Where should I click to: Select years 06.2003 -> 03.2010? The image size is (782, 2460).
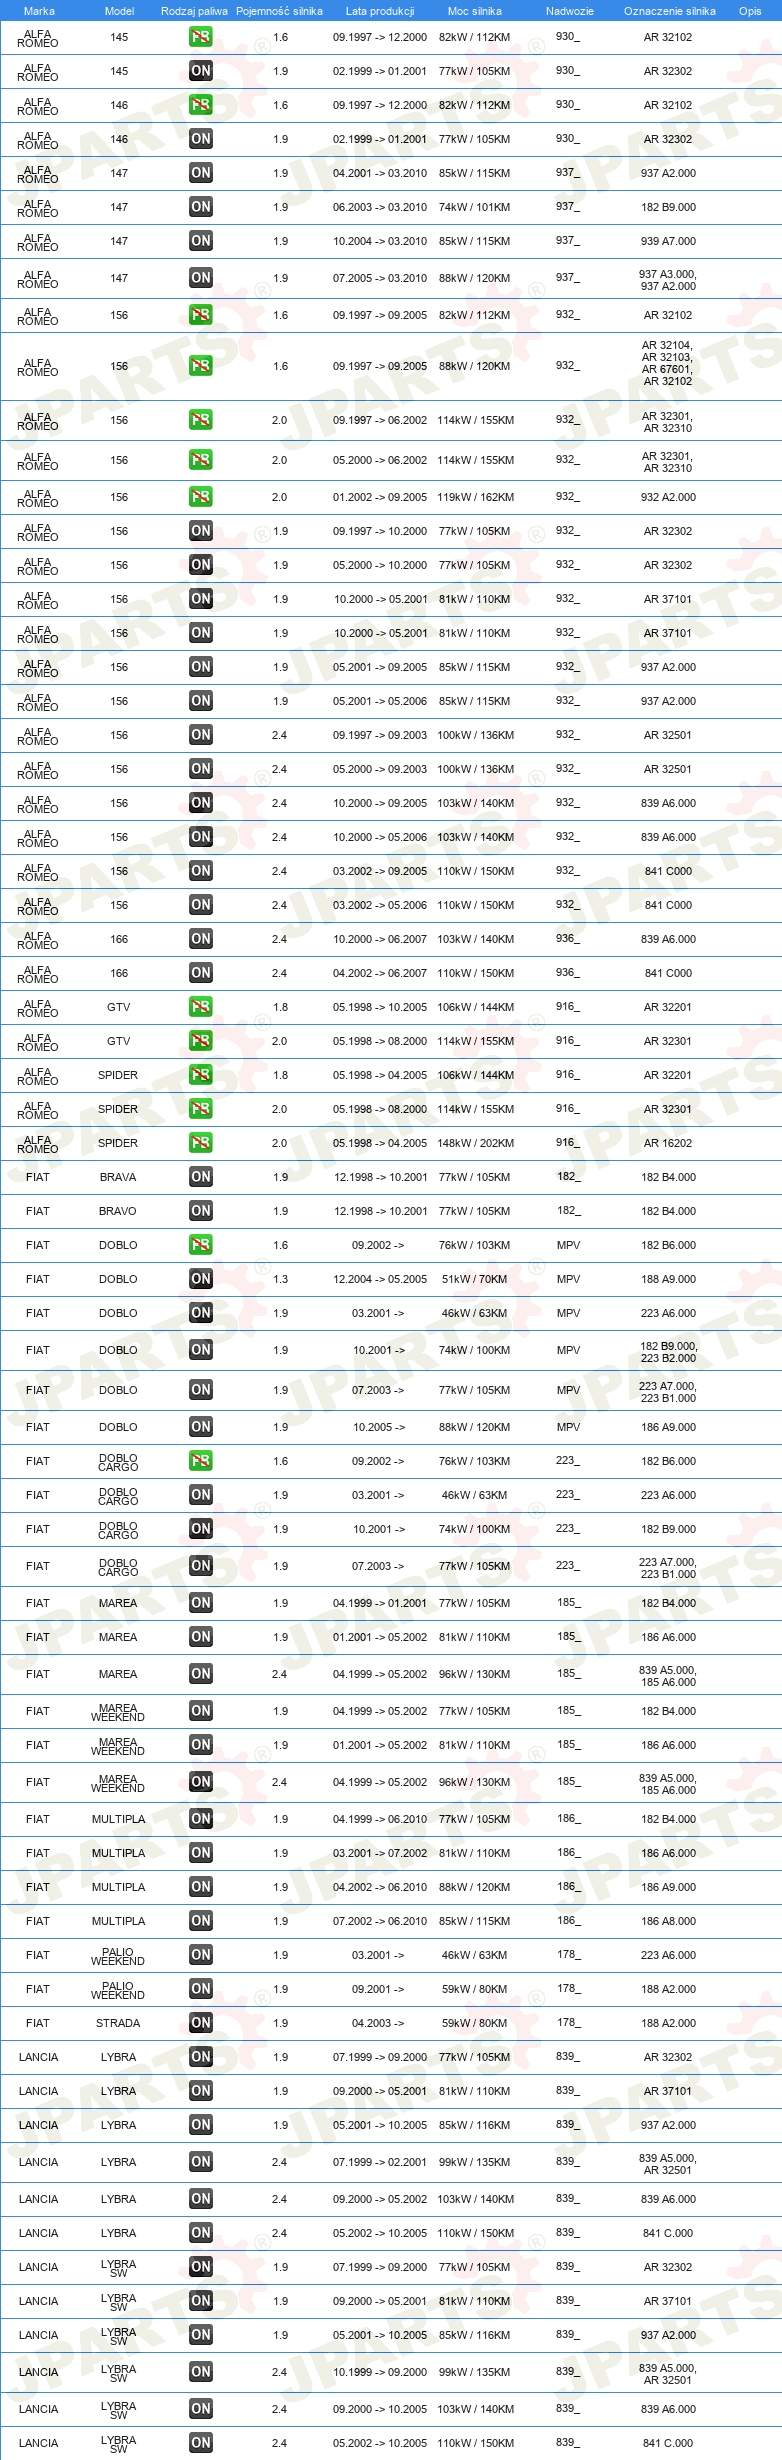380,207
